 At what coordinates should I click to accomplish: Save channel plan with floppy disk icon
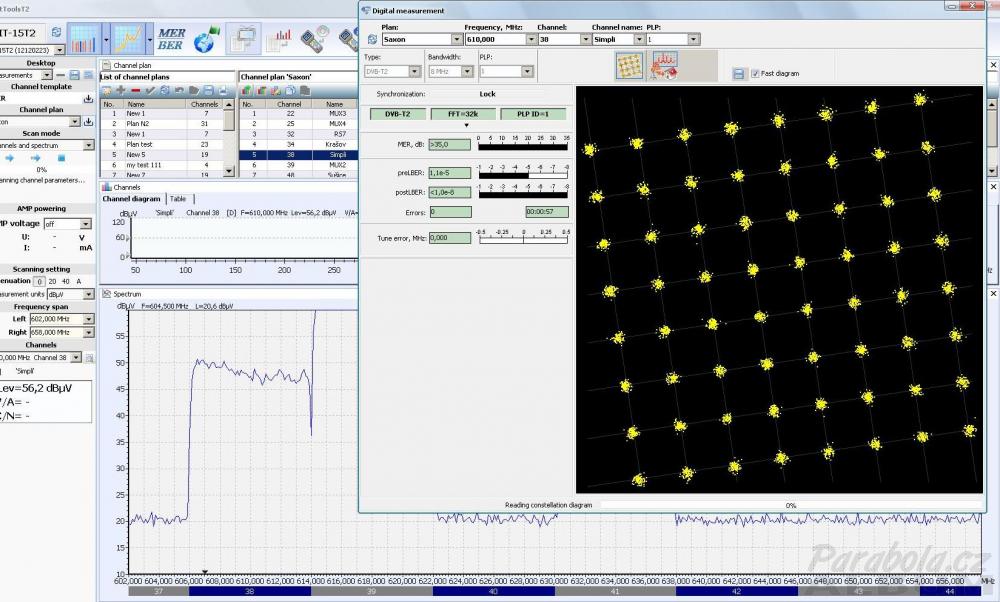click(209, 91)
